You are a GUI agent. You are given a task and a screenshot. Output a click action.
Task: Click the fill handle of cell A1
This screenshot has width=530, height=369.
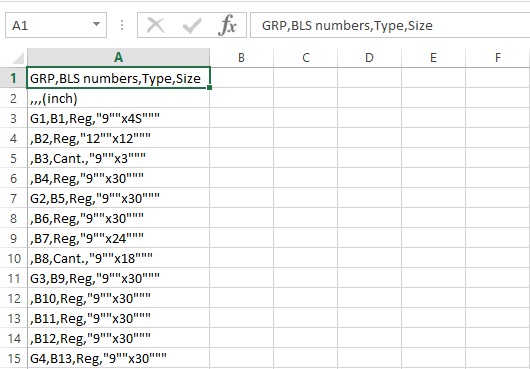point(210,88)
